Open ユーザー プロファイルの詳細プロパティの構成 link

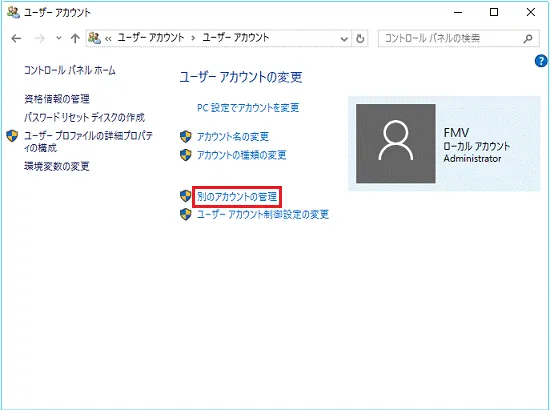click(88, 142)
